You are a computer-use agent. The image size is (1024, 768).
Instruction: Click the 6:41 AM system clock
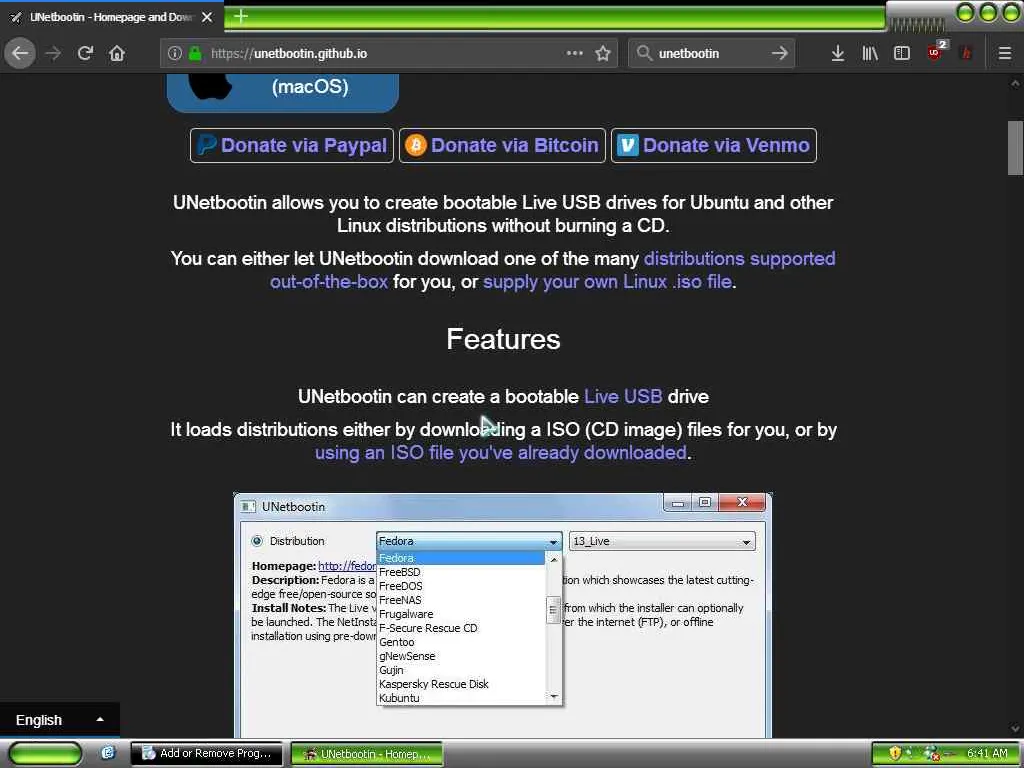[x=987, y=753]
